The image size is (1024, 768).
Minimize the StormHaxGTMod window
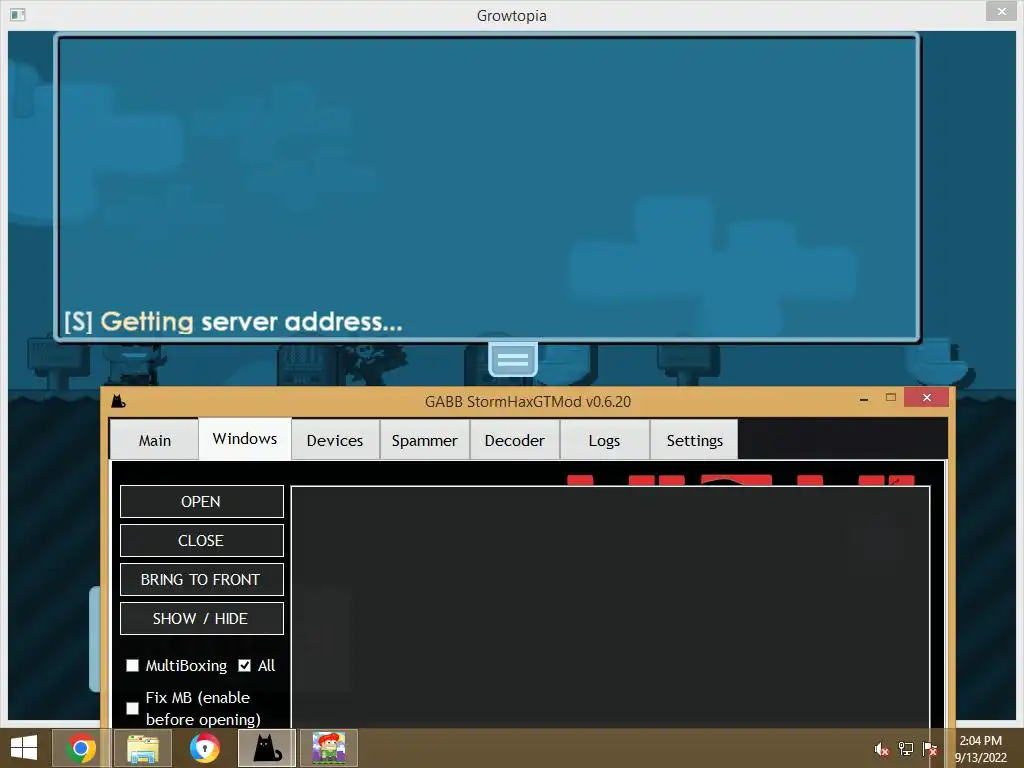pos(864,398)
